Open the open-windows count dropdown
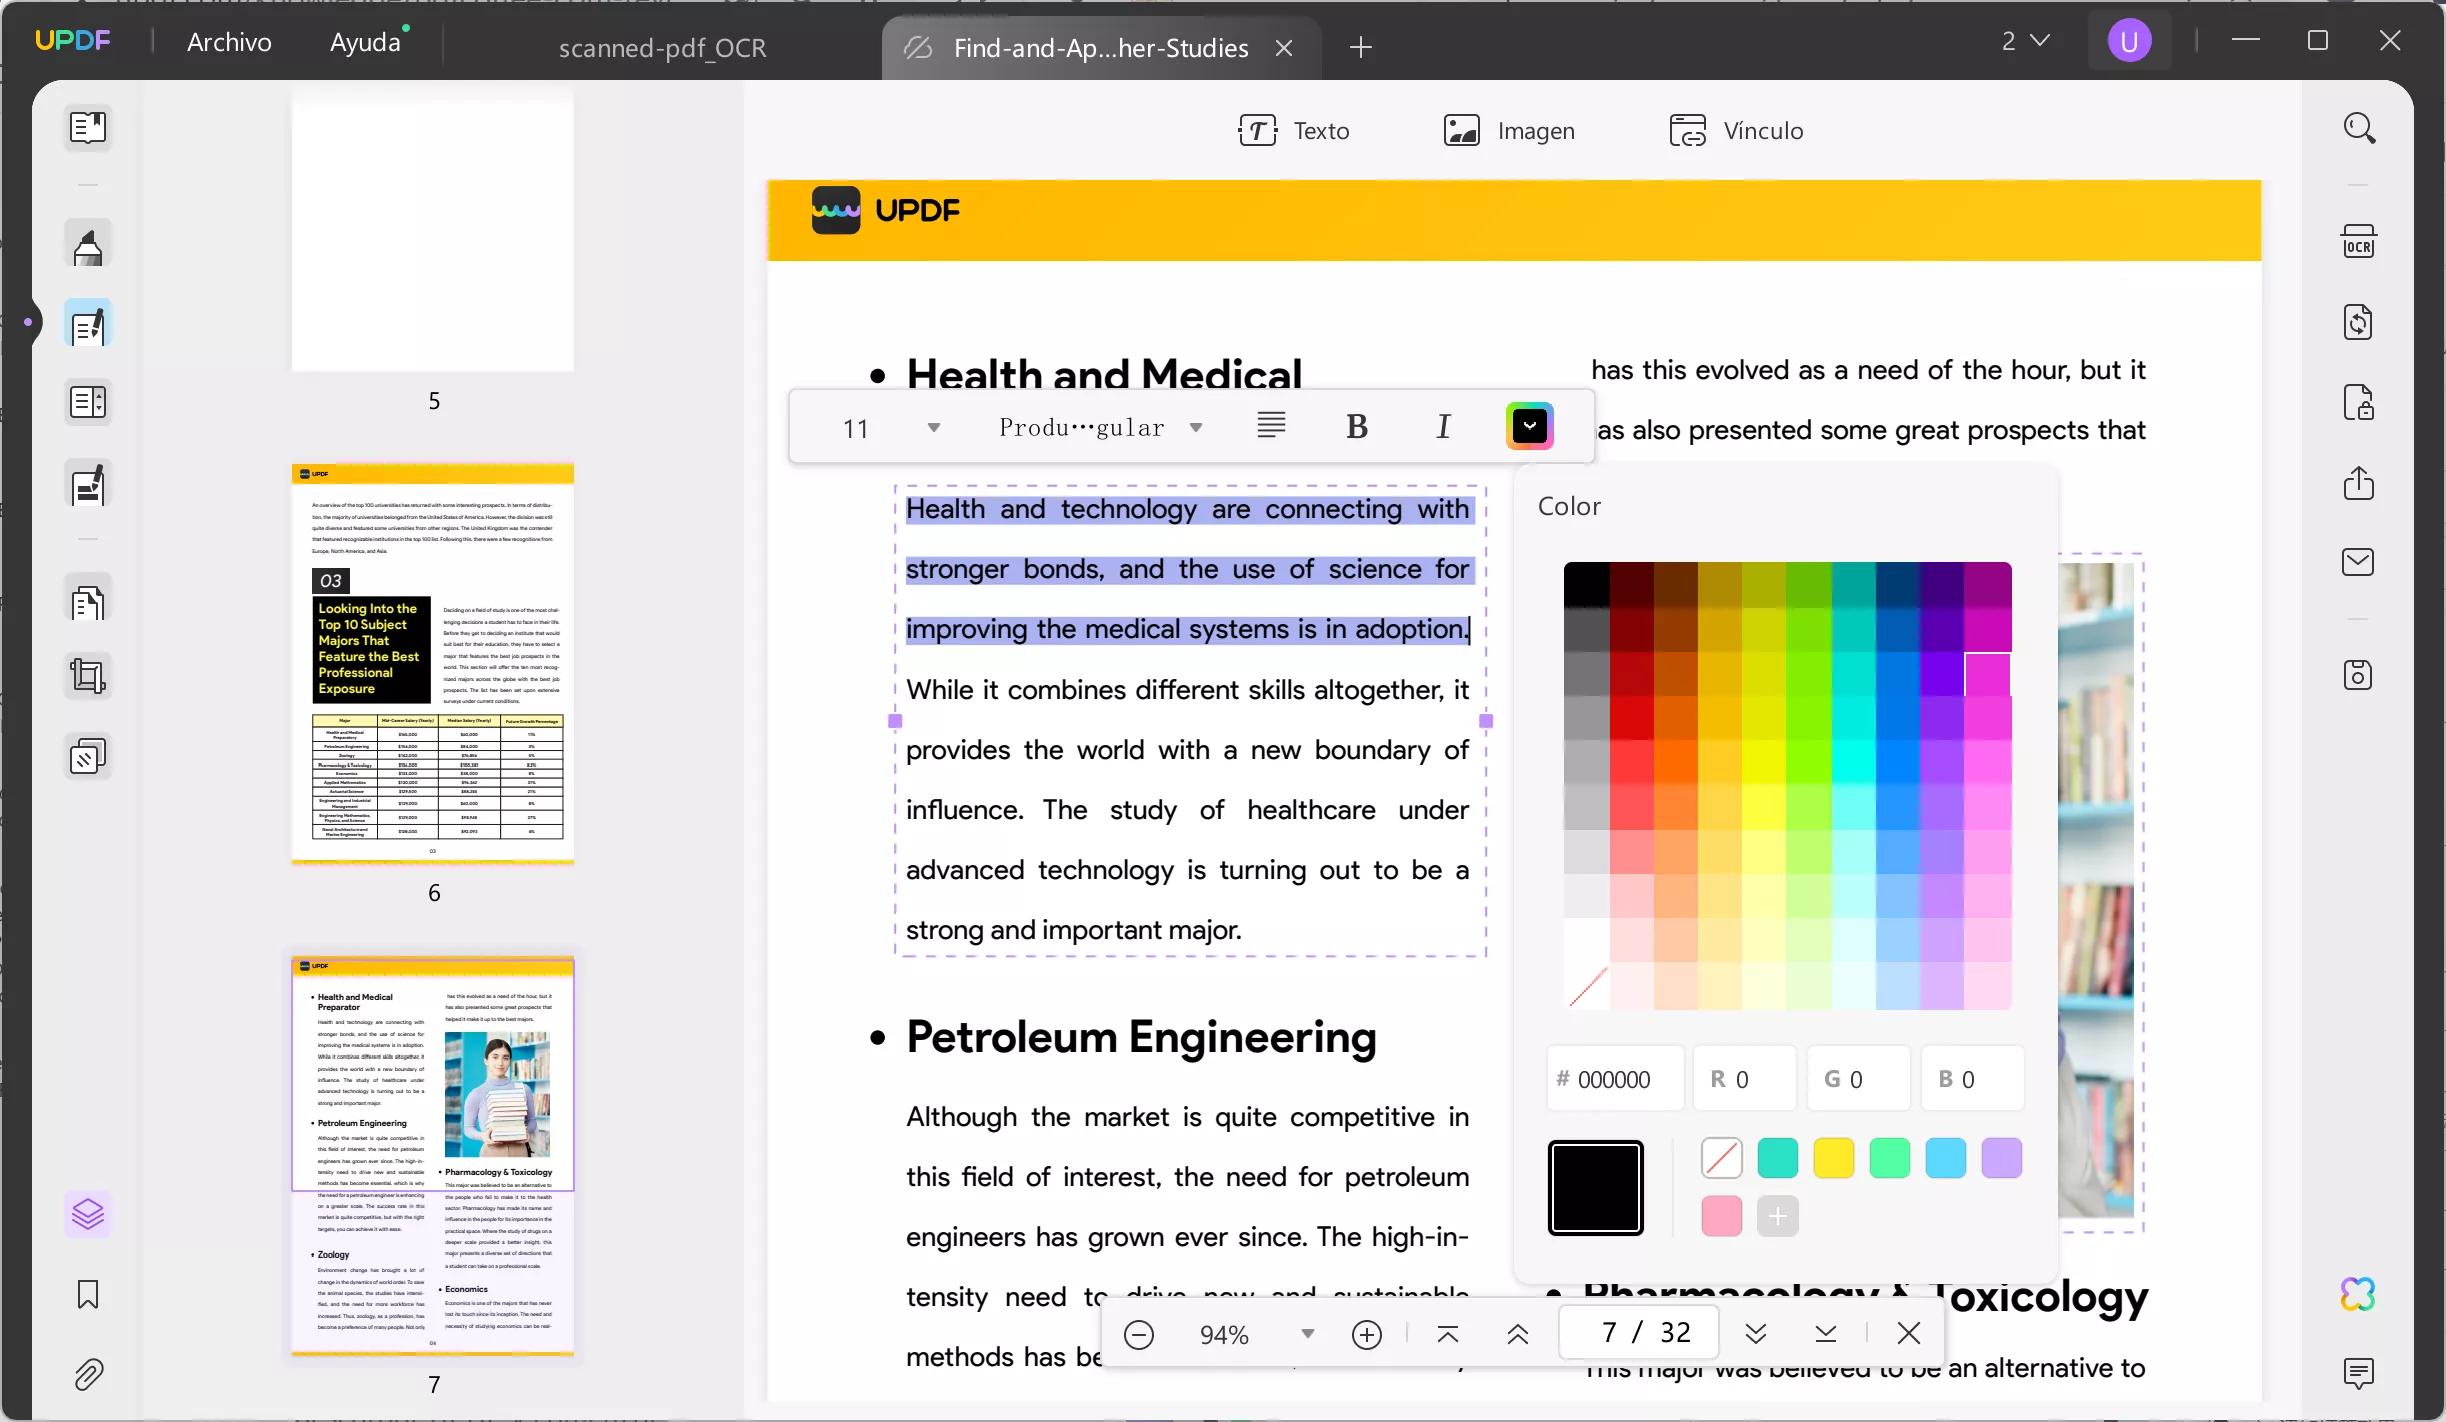 (2026, 41)
